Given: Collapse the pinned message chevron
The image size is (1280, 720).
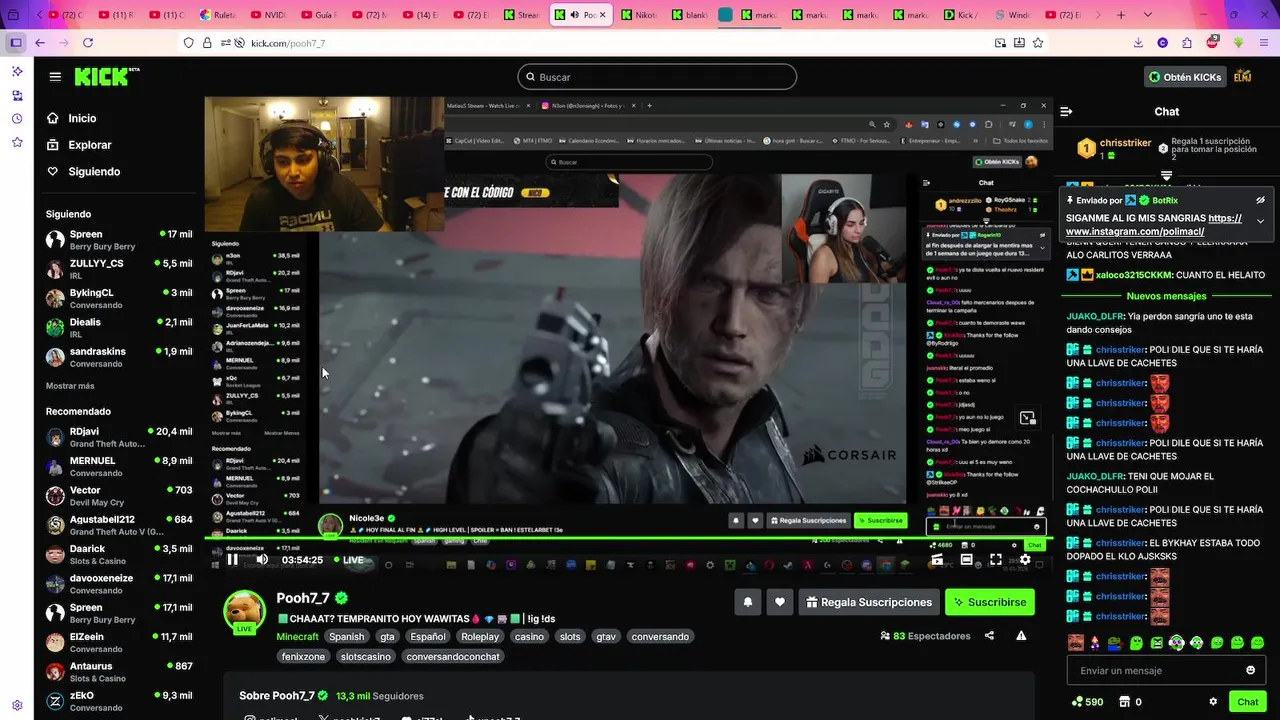Looking at the screenshot, I should pos(1260,221).
